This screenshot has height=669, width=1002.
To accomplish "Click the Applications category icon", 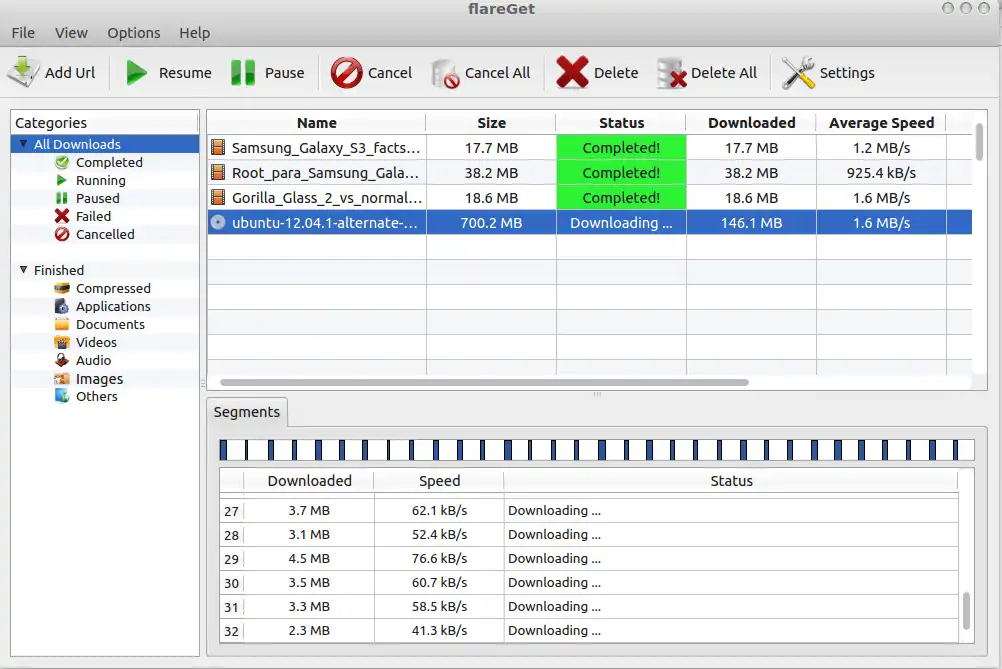I will 62,306.
